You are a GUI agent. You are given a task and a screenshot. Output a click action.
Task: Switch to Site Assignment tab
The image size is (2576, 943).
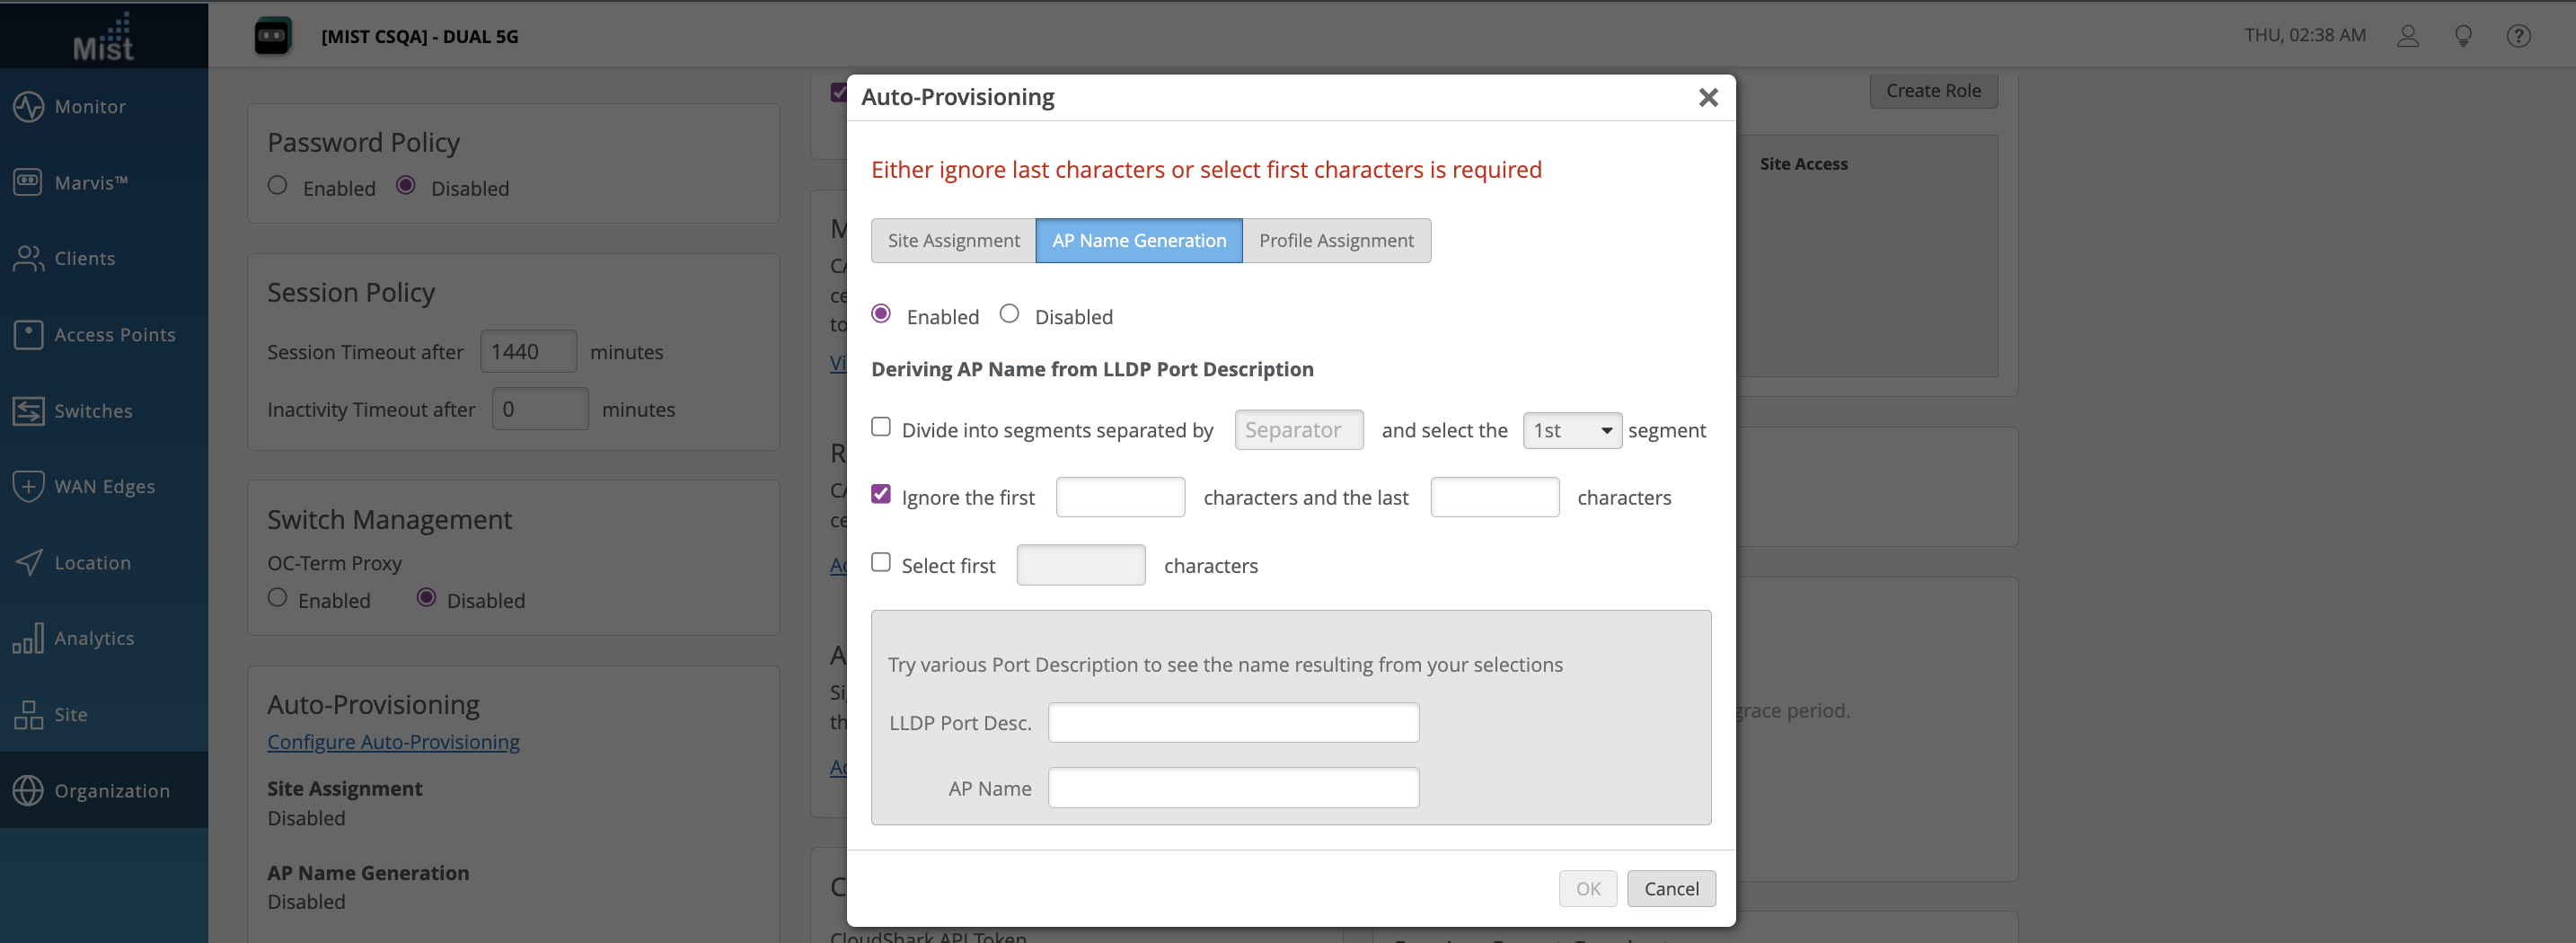[x=953, y=241]
